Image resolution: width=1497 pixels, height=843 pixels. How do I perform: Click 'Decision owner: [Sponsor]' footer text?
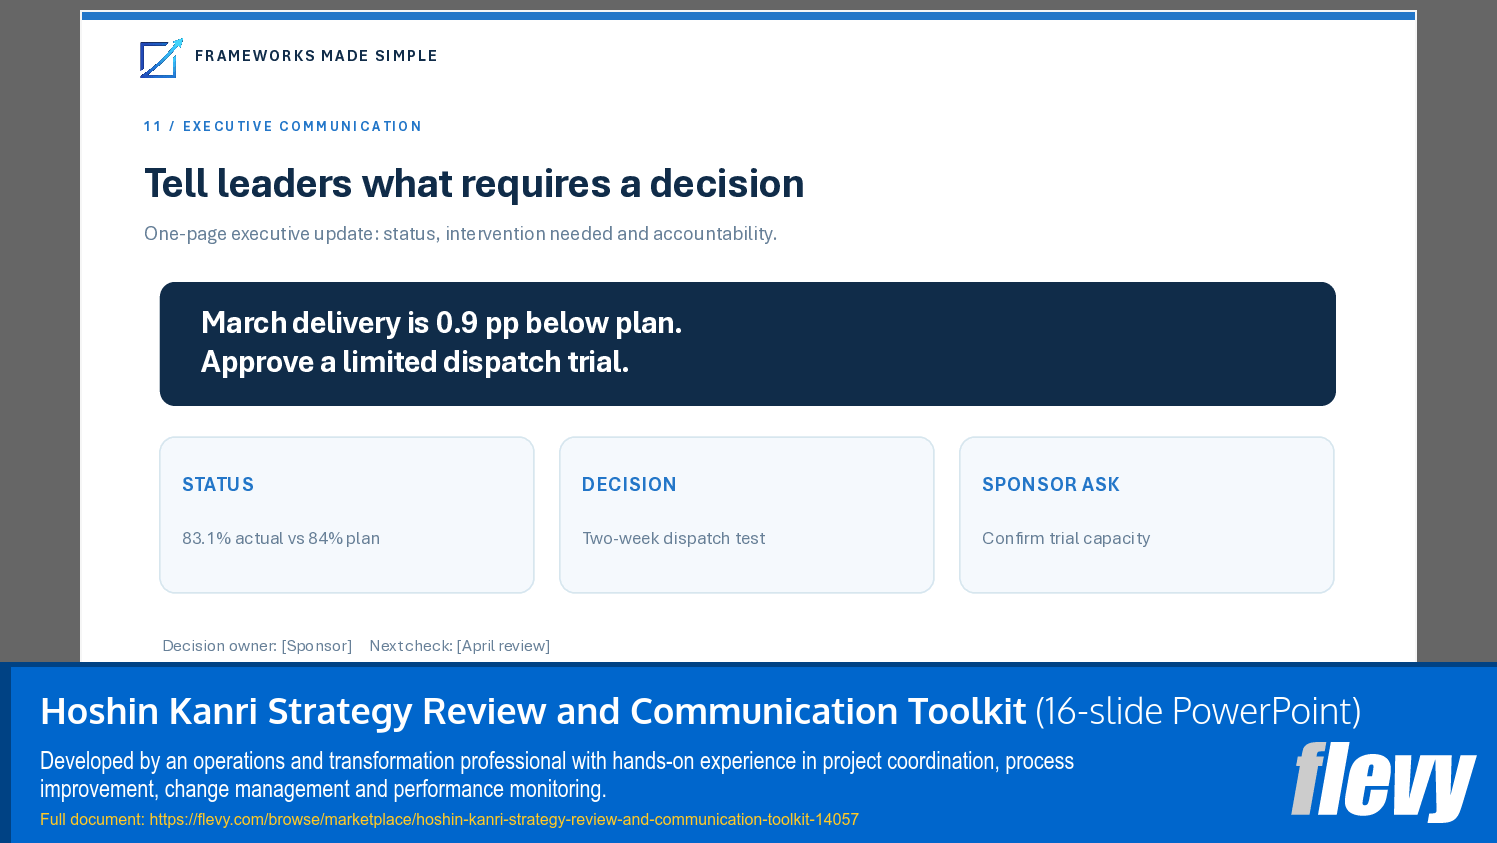[x=257, y=646]
